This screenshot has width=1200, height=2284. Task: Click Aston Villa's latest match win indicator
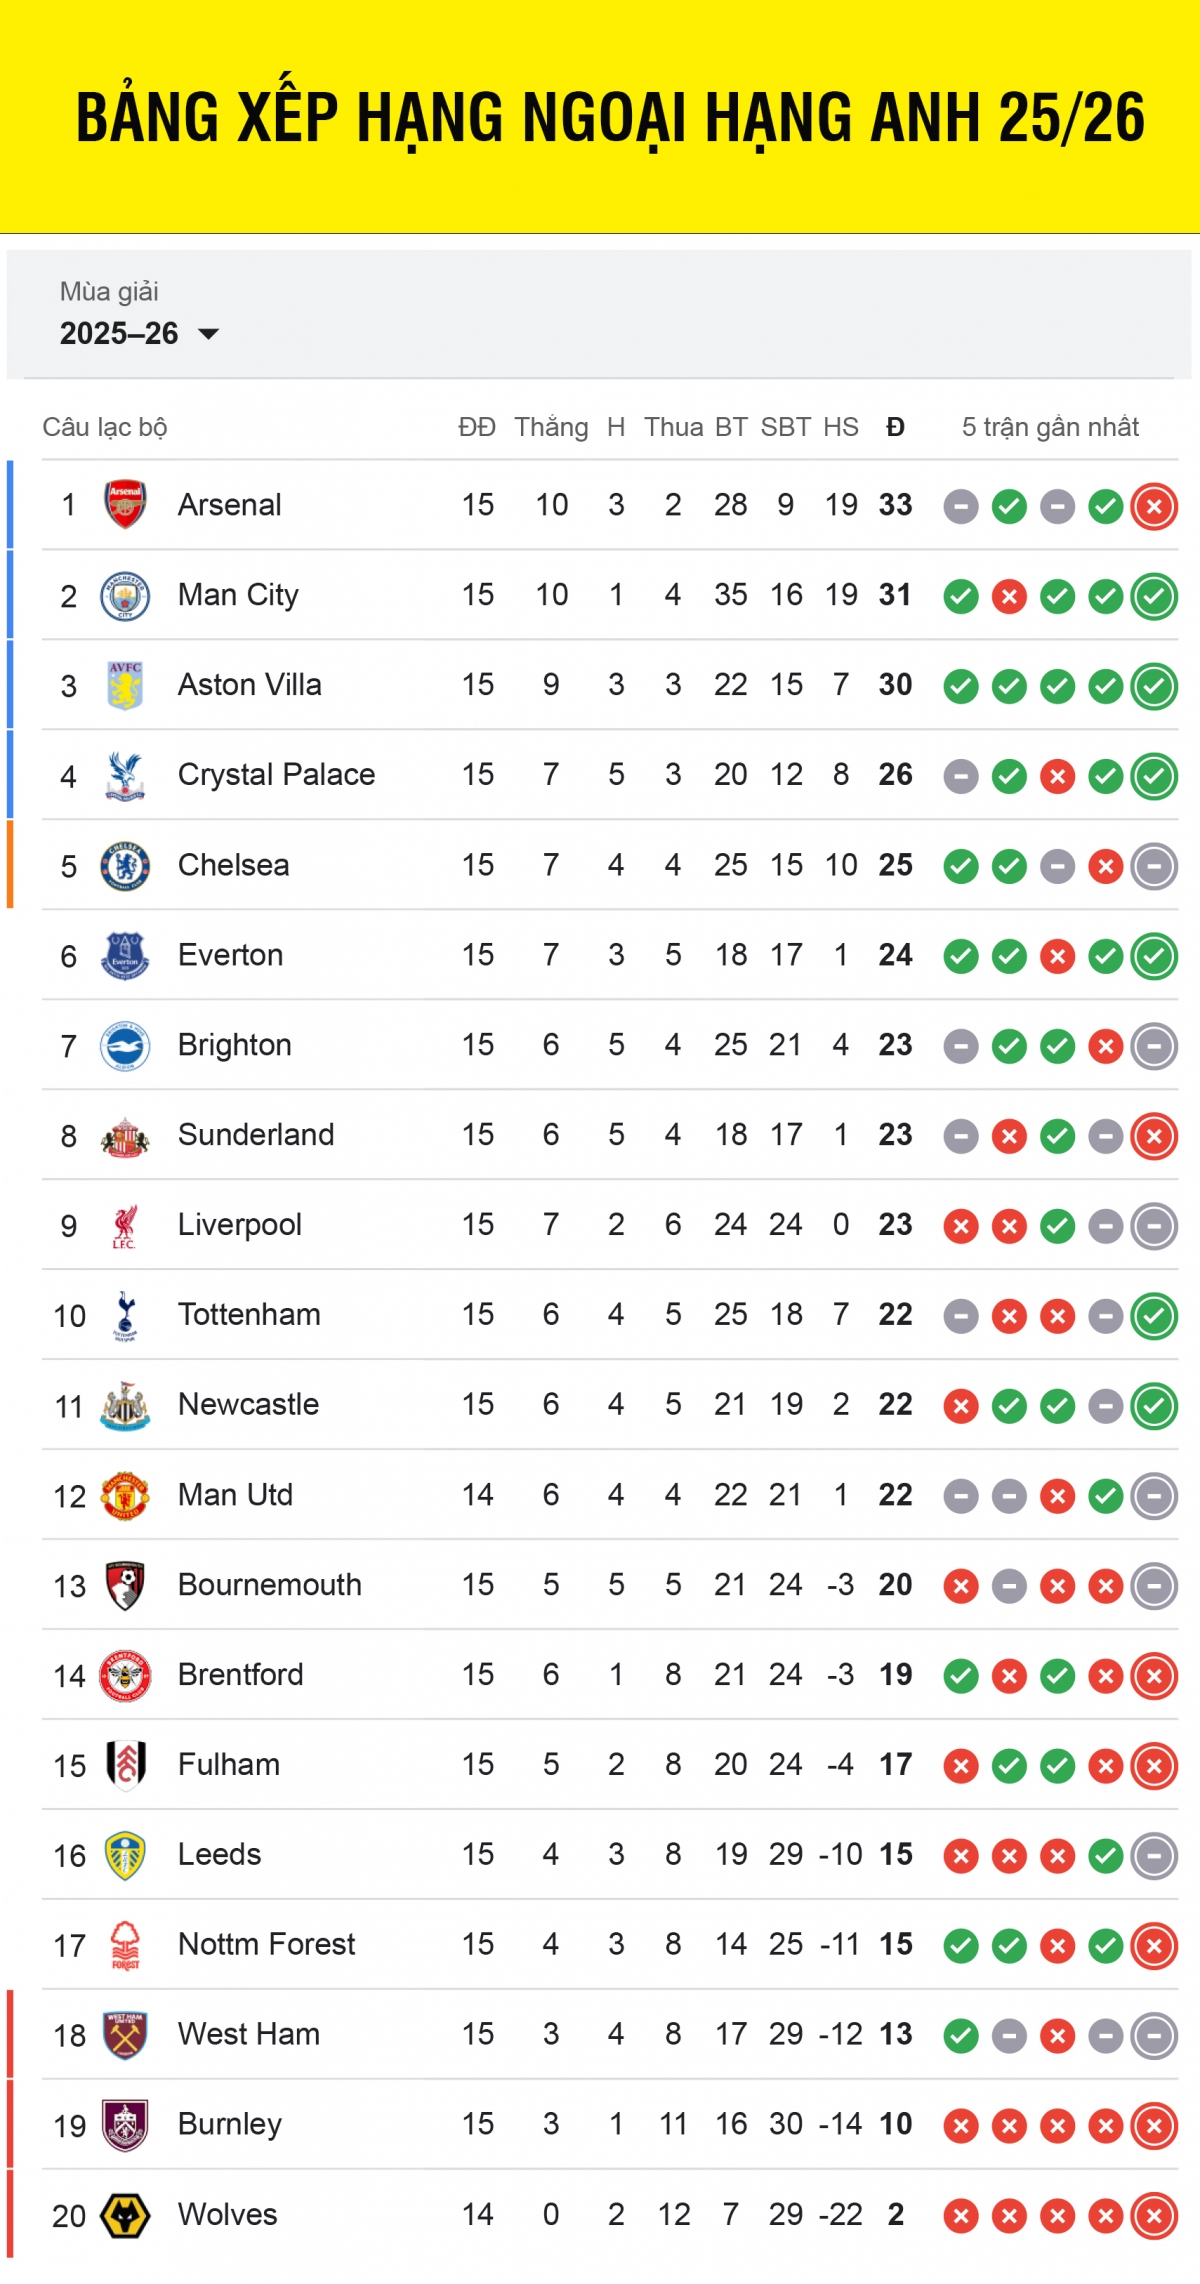(1154, 687)
